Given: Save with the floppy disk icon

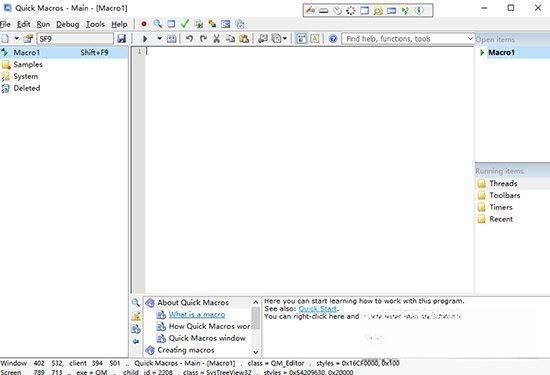Looking at the screenshot, I should (x=121, y=39).
